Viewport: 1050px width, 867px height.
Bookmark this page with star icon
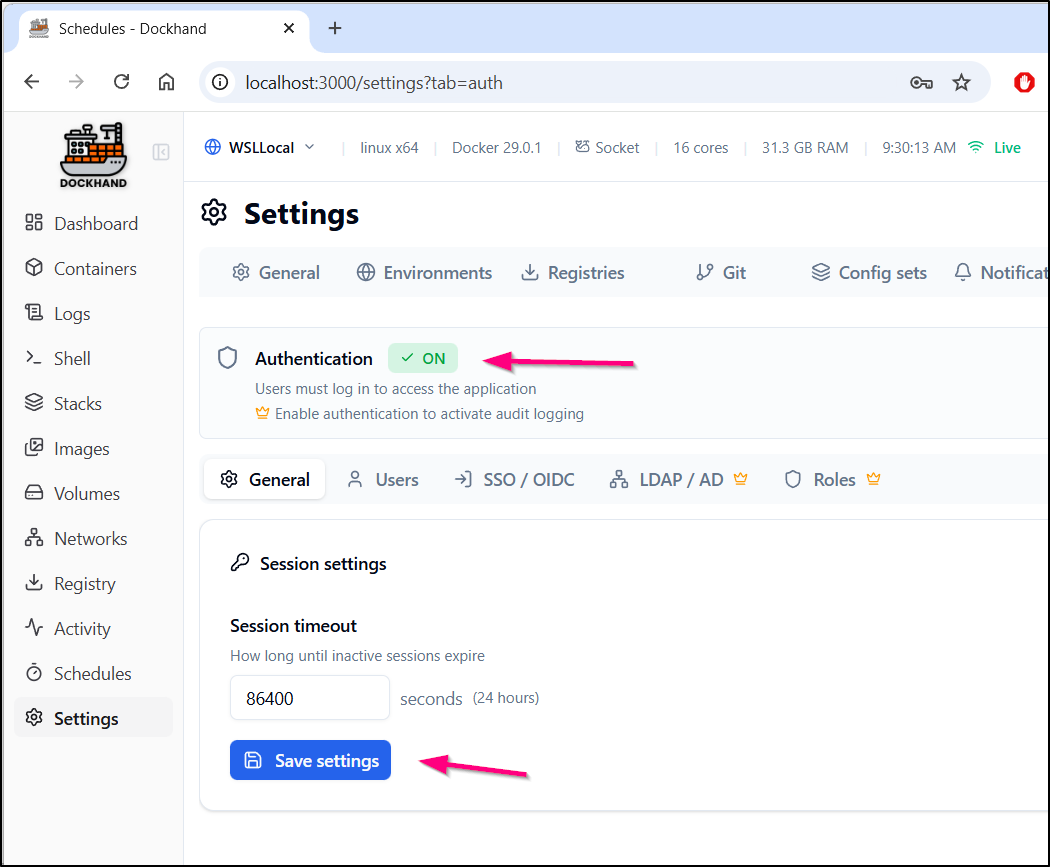(x=961, y=82)
